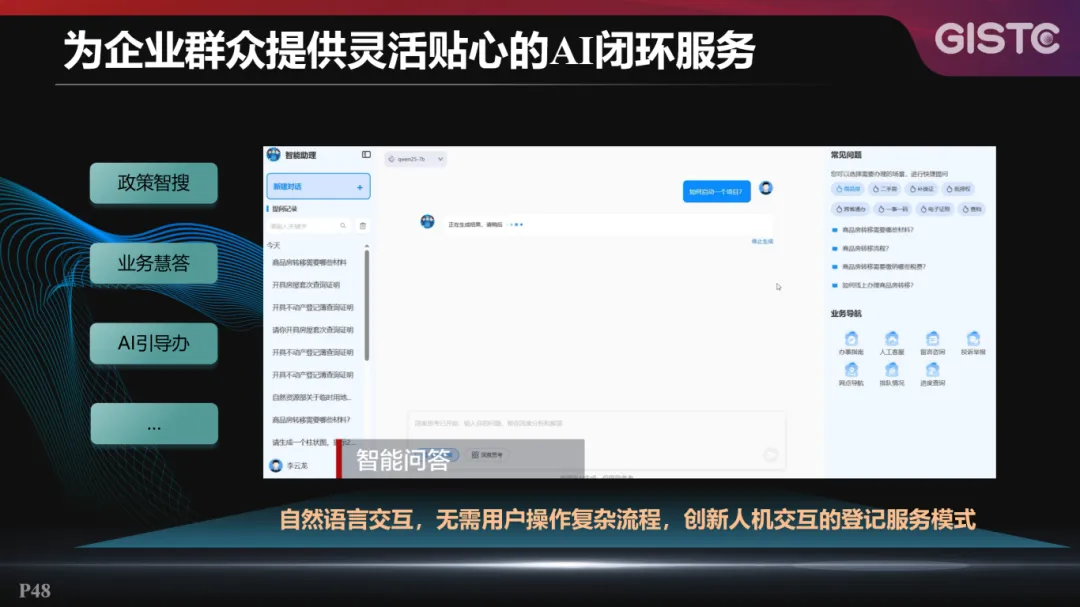1080x607 pixels.
Task: Click the plus icon in 新建对话
Action: tap(360, 187)
